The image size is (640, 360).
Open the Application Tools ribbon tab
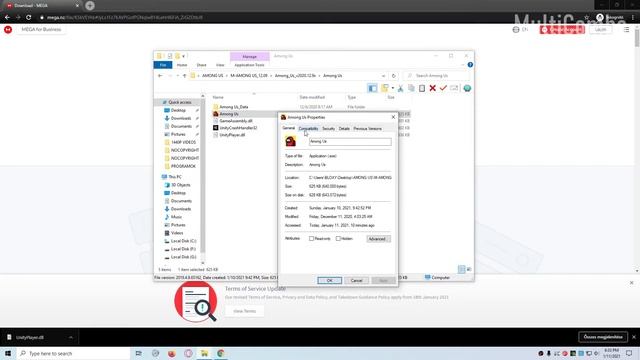pyautogui.click(x=249, y=65)
